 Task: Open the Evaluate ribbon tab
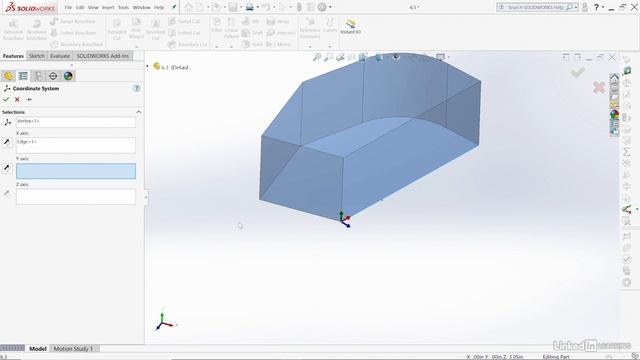[x=60, y=56]
